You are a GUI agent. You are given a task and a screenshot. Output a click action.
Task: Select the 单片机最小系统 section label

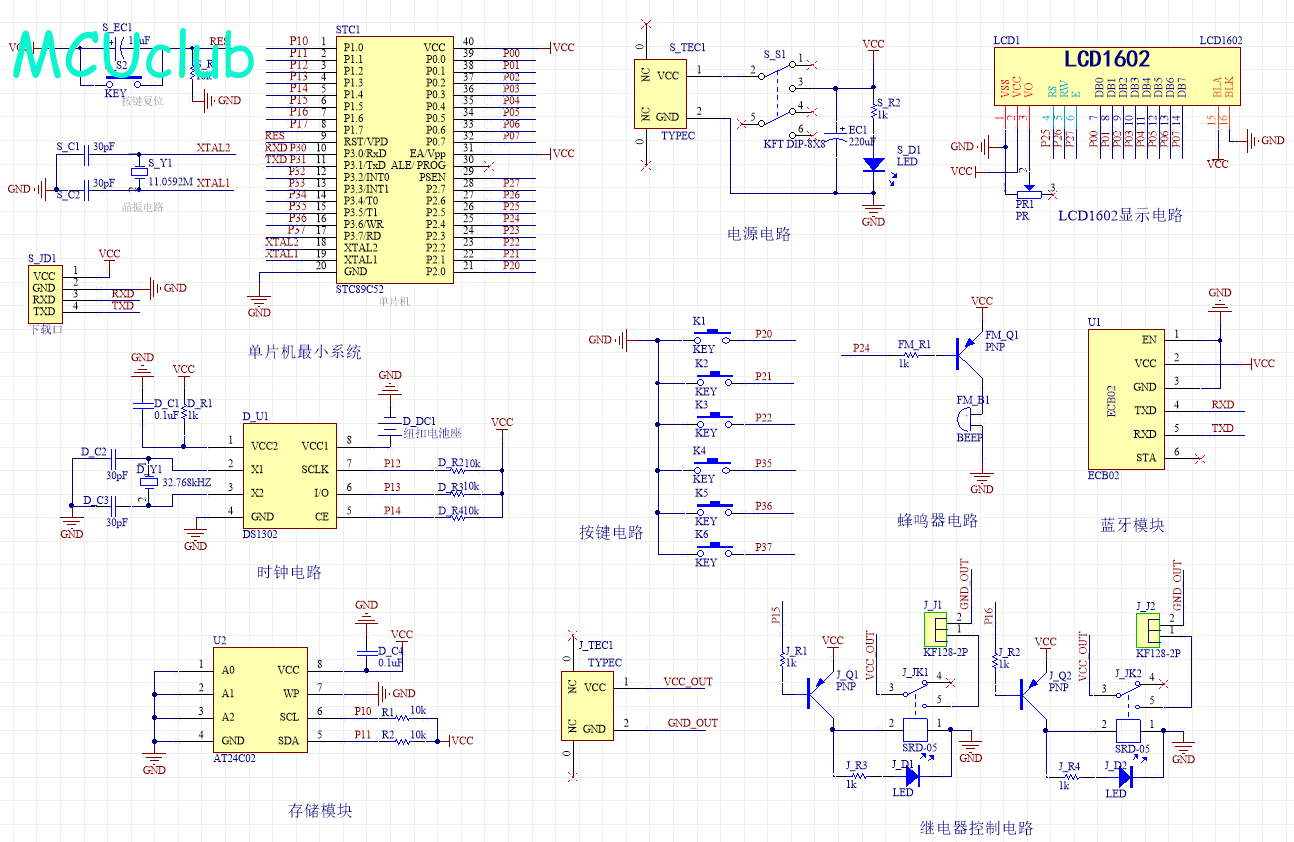[304, 352]
